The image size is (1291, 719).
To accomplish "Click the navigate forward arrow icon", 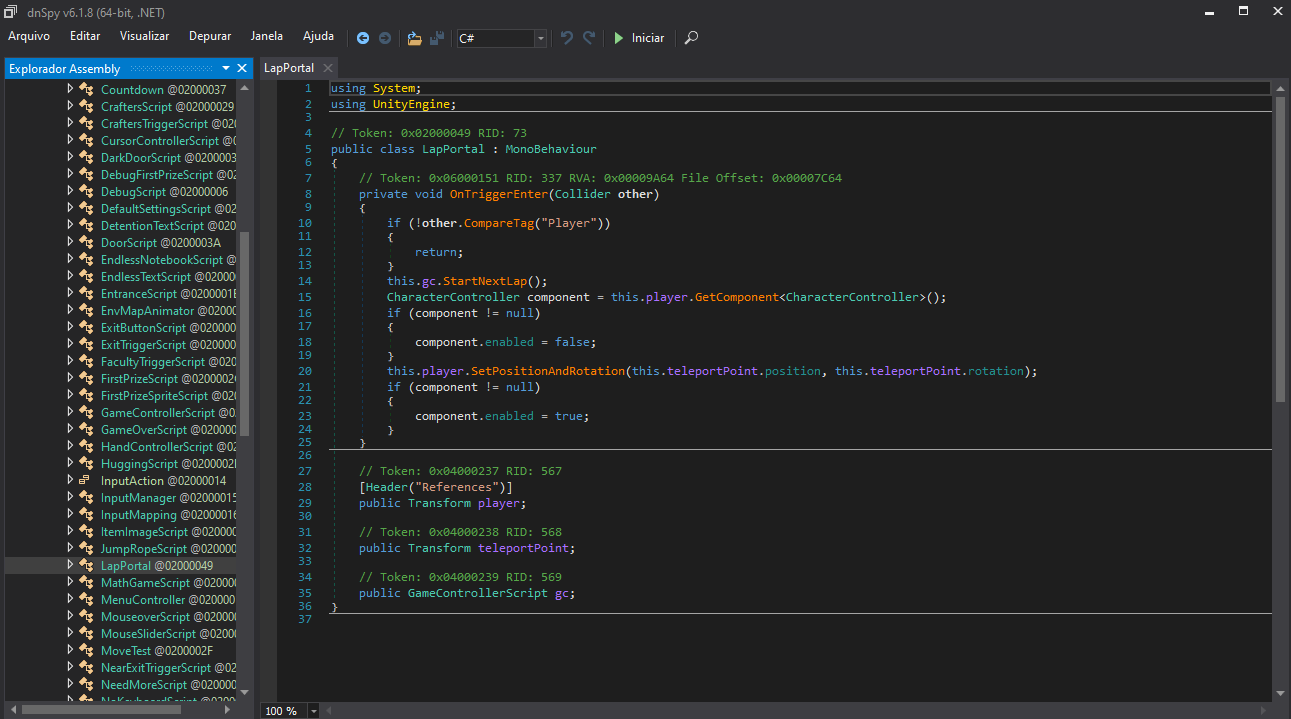I will coord(385,38).
